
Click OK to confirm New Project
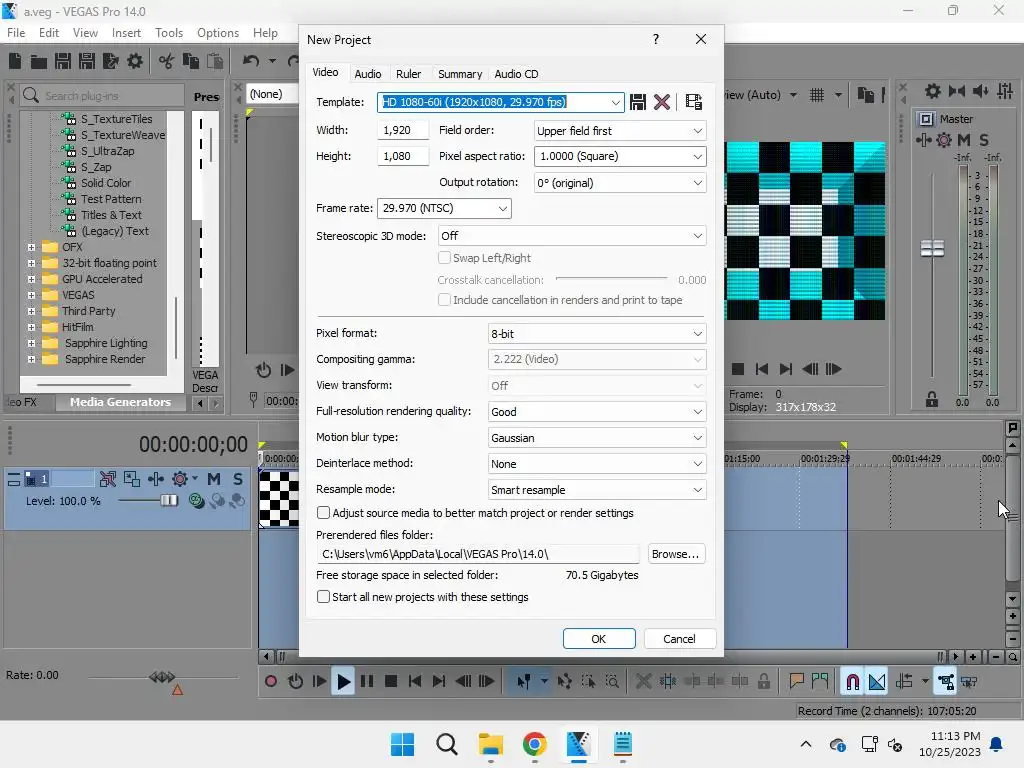point(599,639)
